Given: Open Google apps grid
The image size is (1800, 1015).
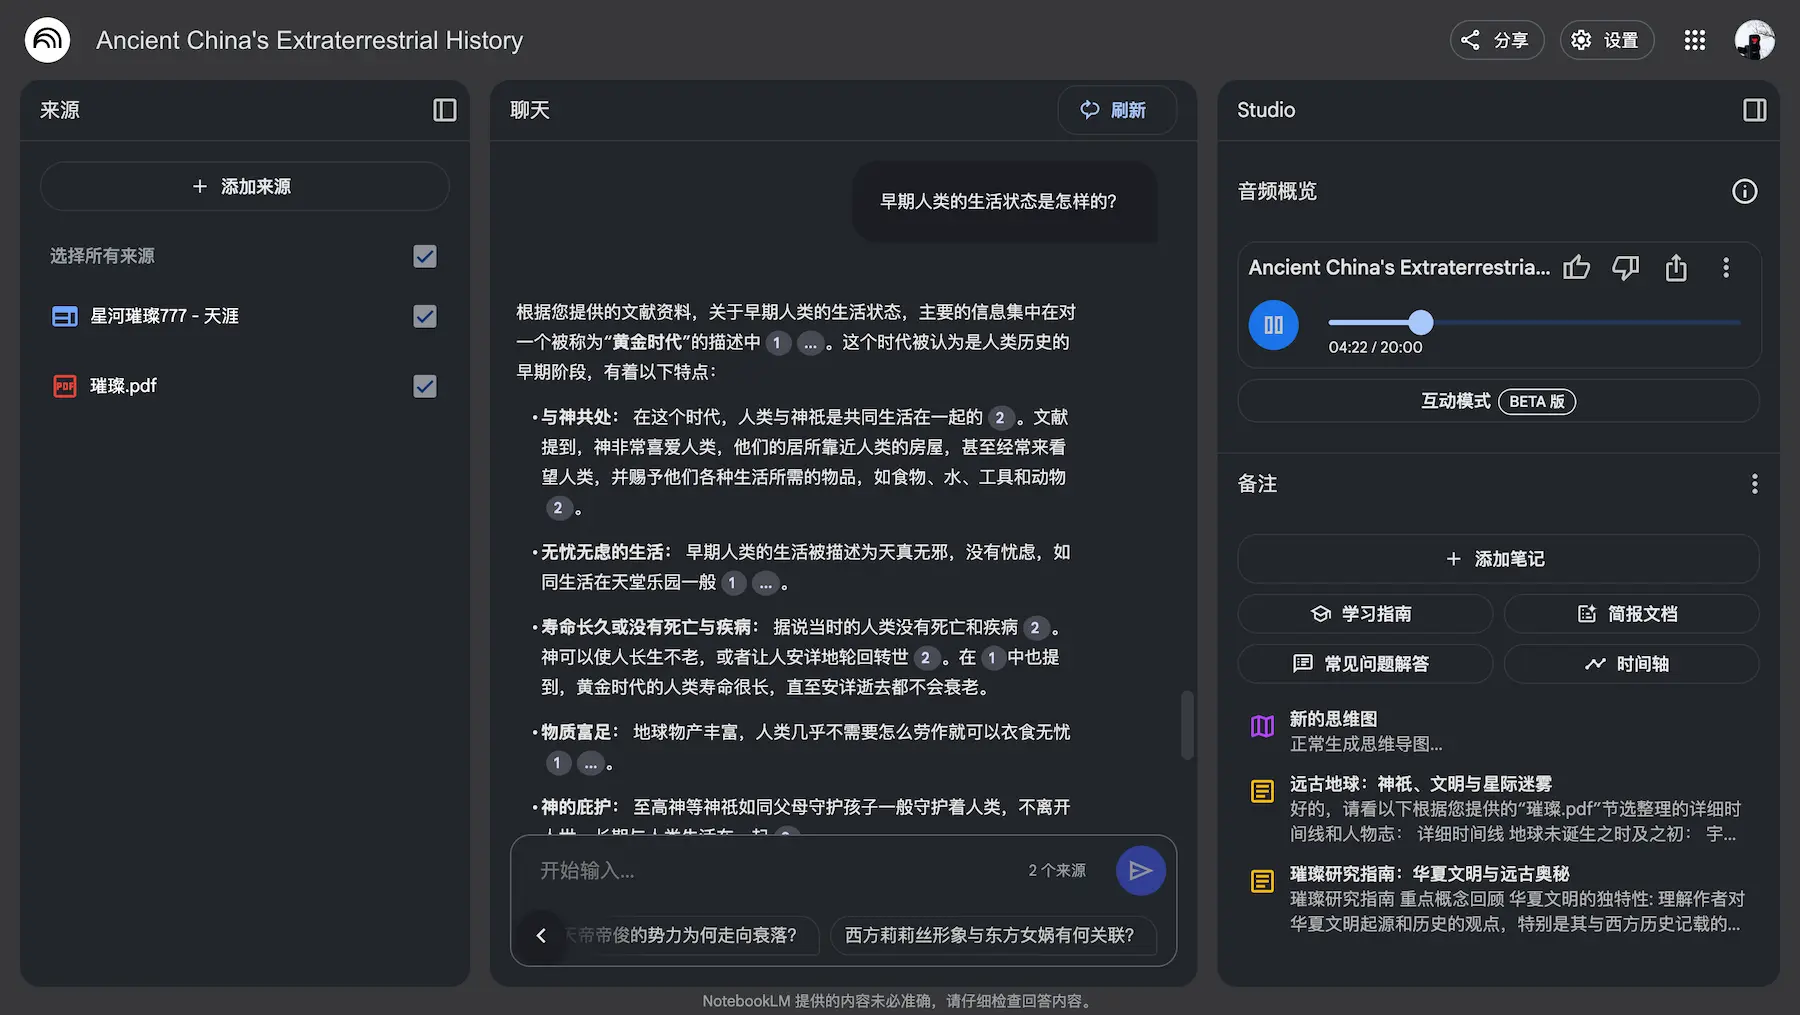Looking at the screenshot, I should pyautogui.click(x=1694, y=40).
